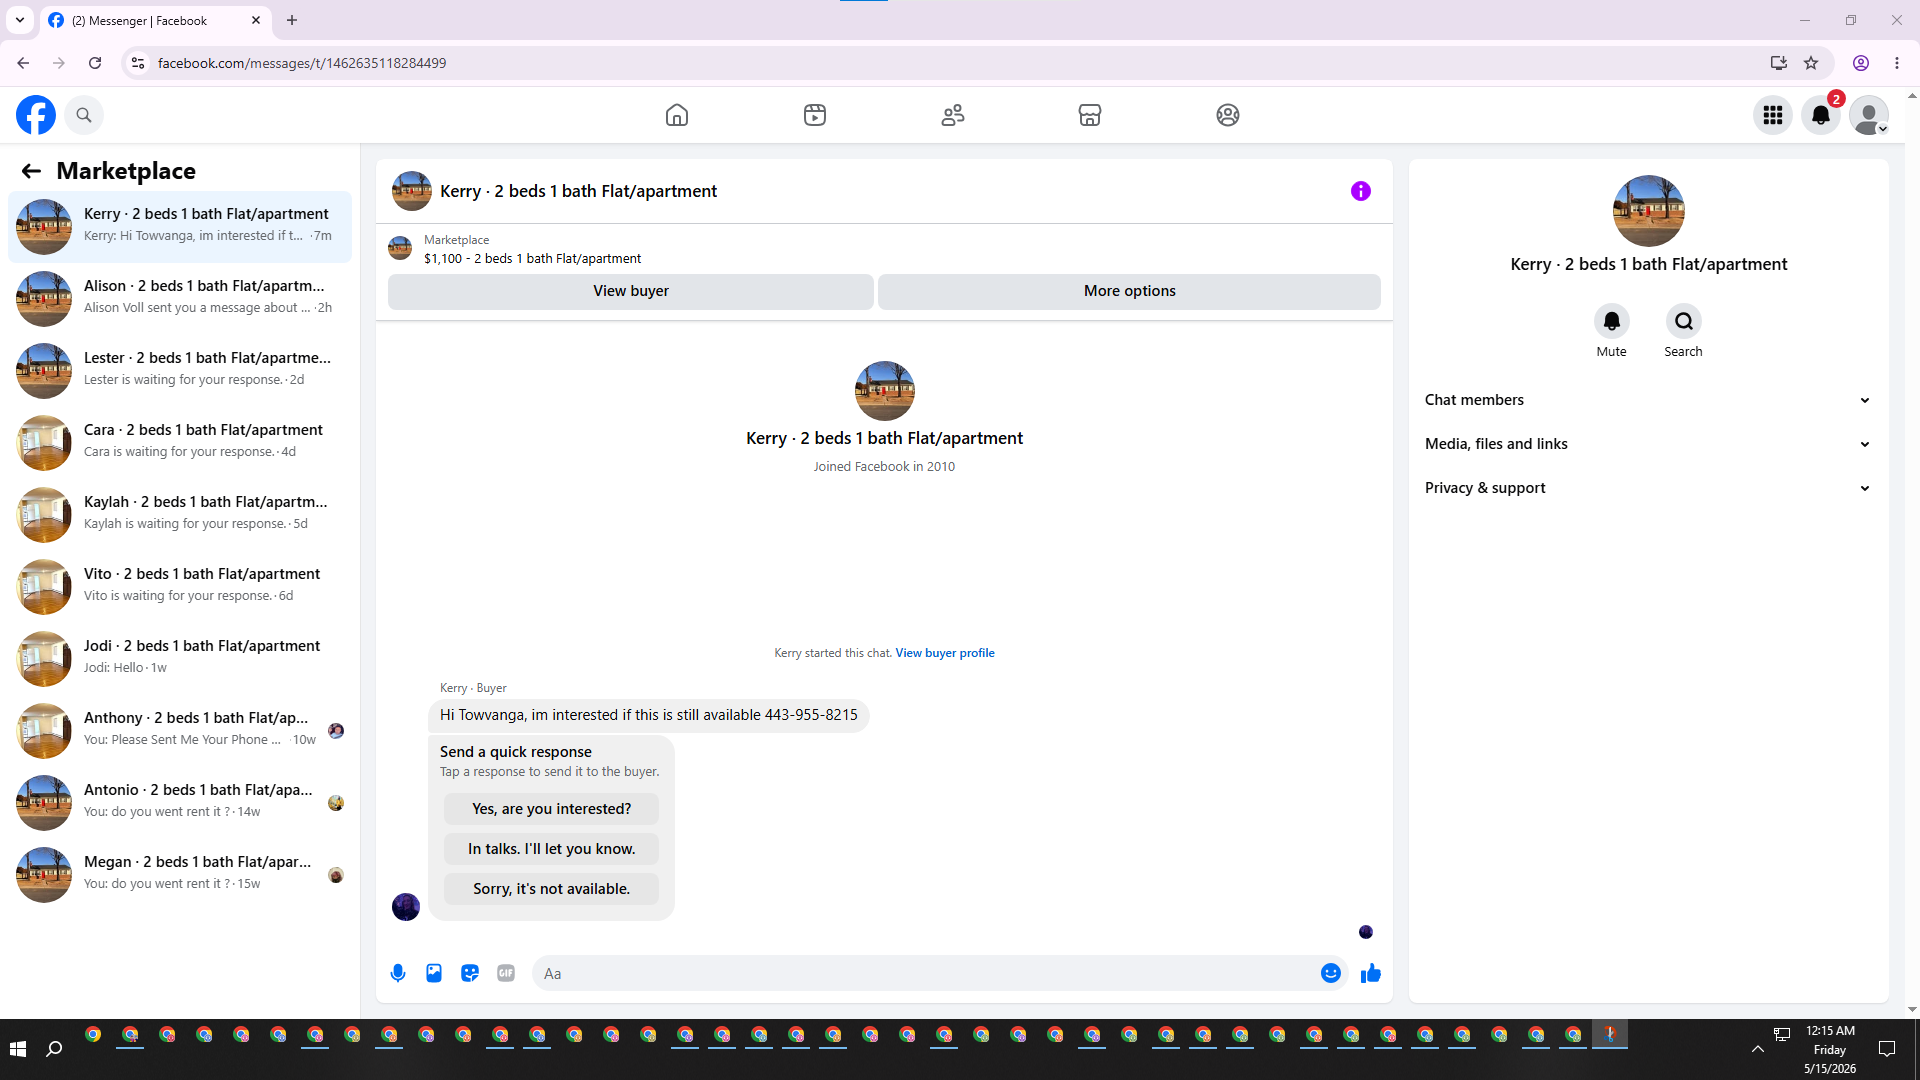The width and height of the screenshot is (1920, 1080).
Task: Search within the conversation
Action: pyautogui.click(x=1684, y=321)
